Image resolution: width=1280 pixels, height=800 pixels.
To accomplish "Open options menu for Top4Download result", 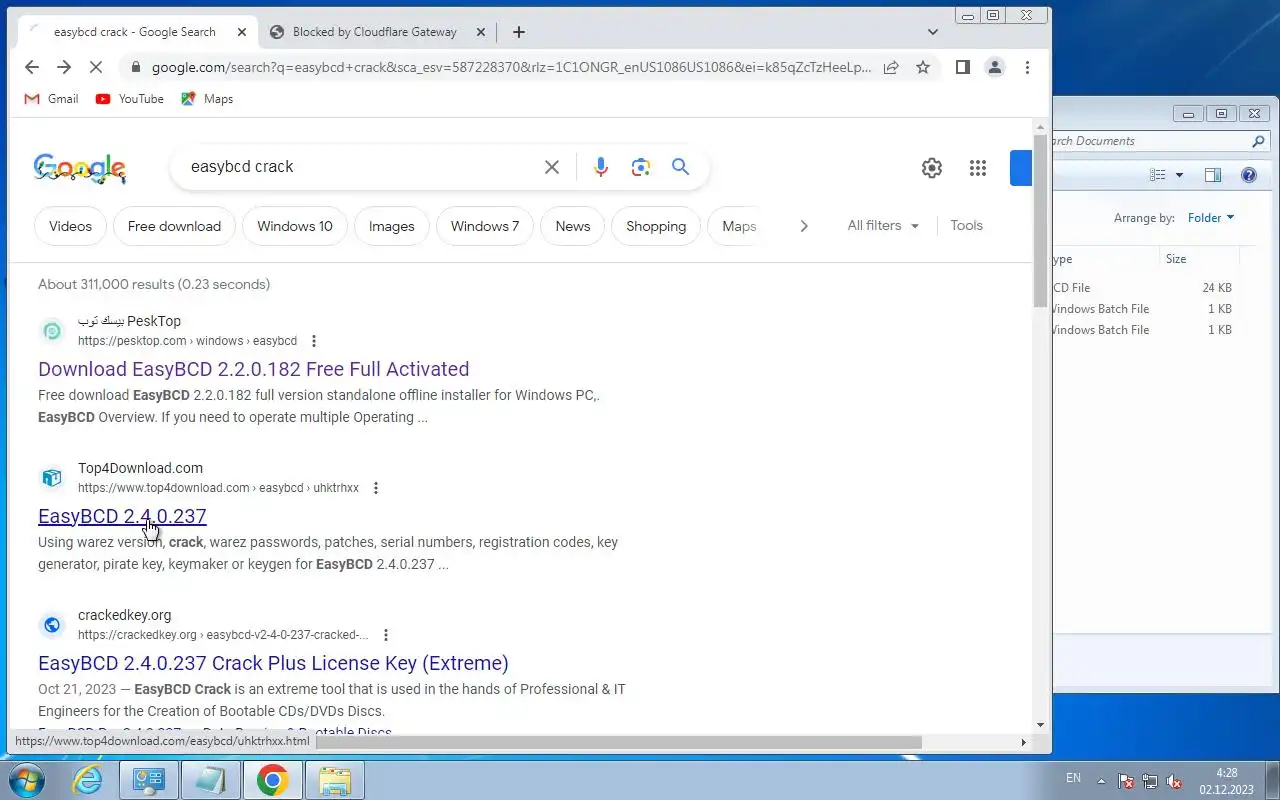I will 376,488.
